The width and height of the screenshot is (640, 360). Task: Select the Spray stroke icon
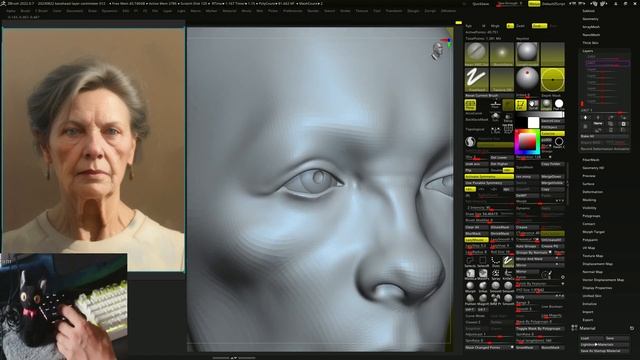[496, 273]
